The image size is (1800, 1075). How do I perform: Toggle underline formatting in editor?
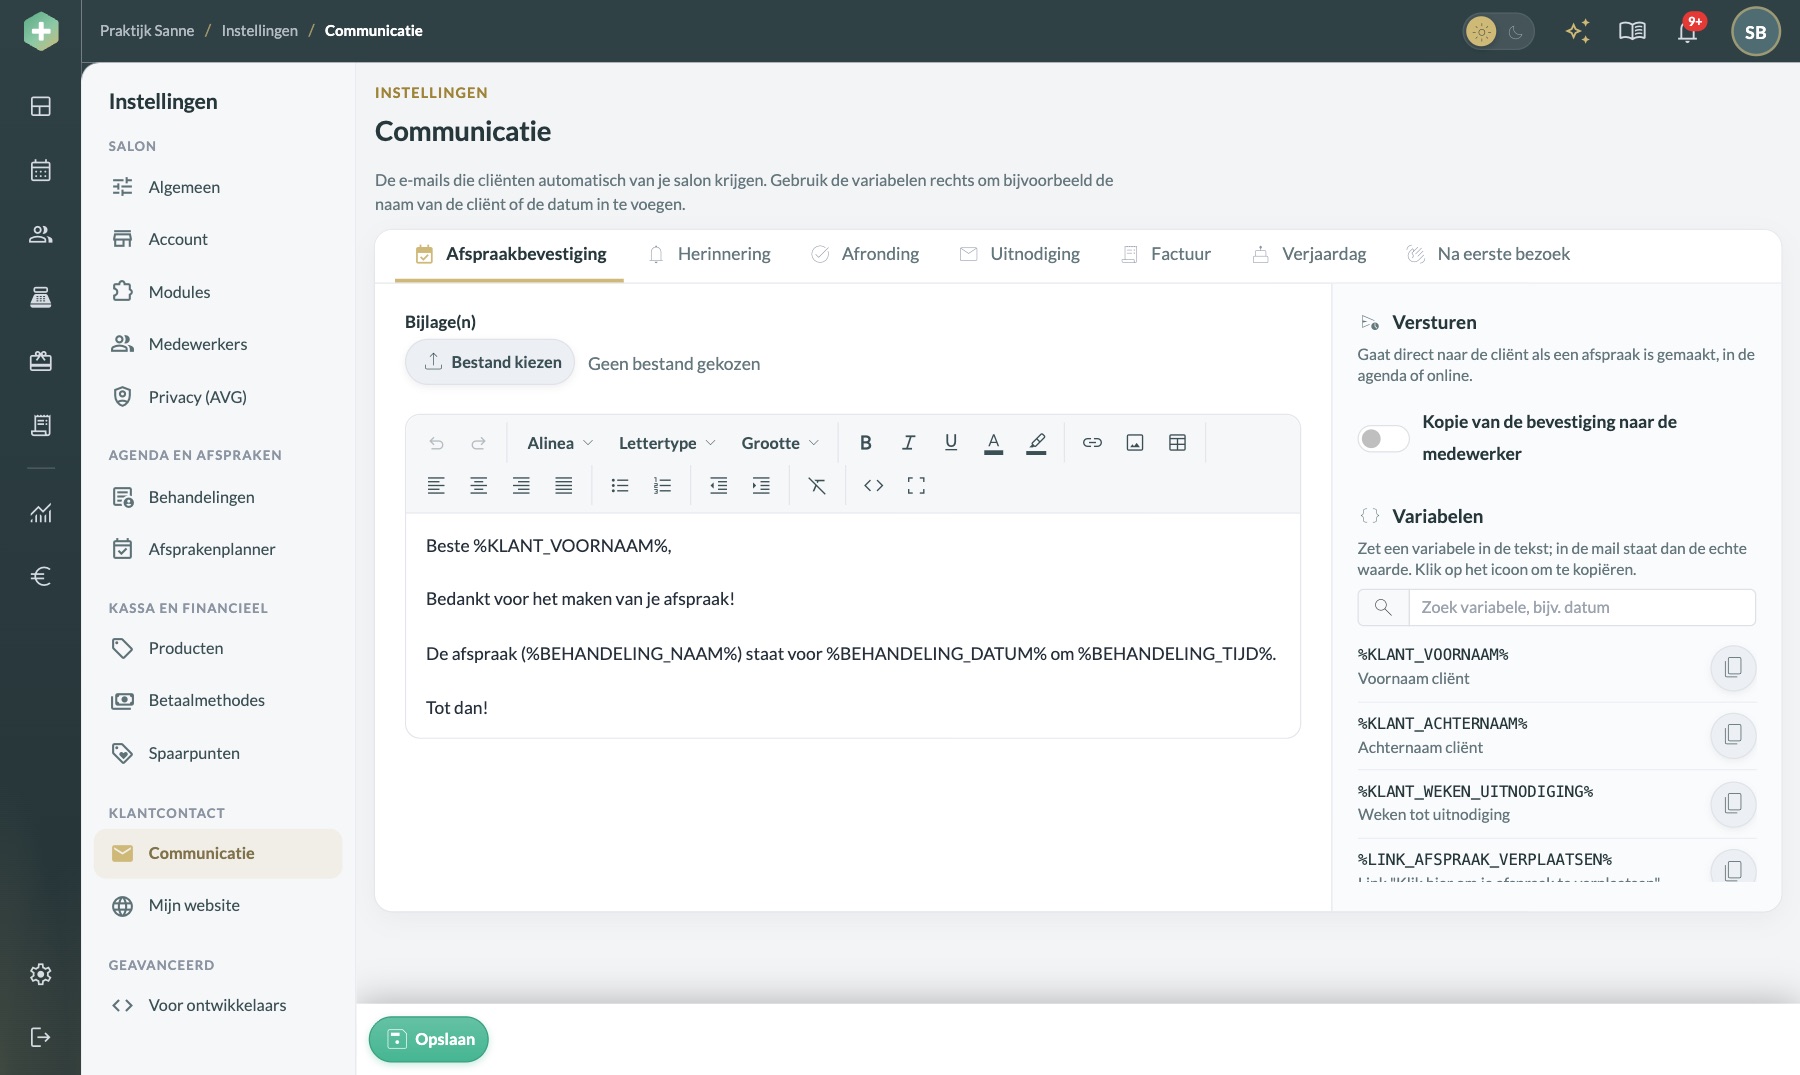coord(951,442)
